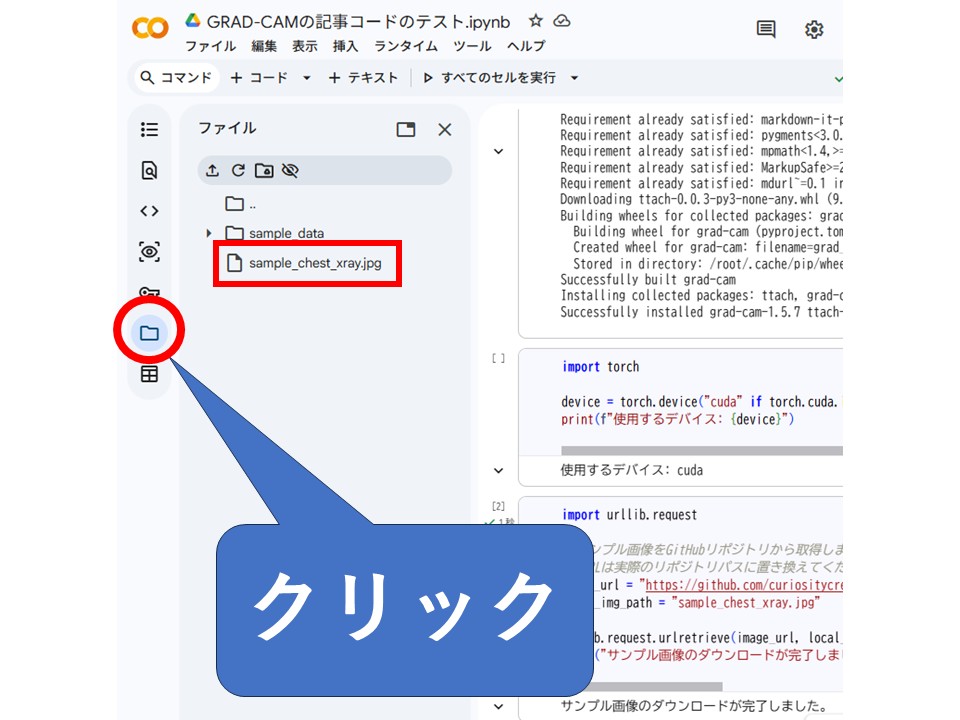
Task: Click Successfully built grad-cam output line
Action: click(648, 280)
